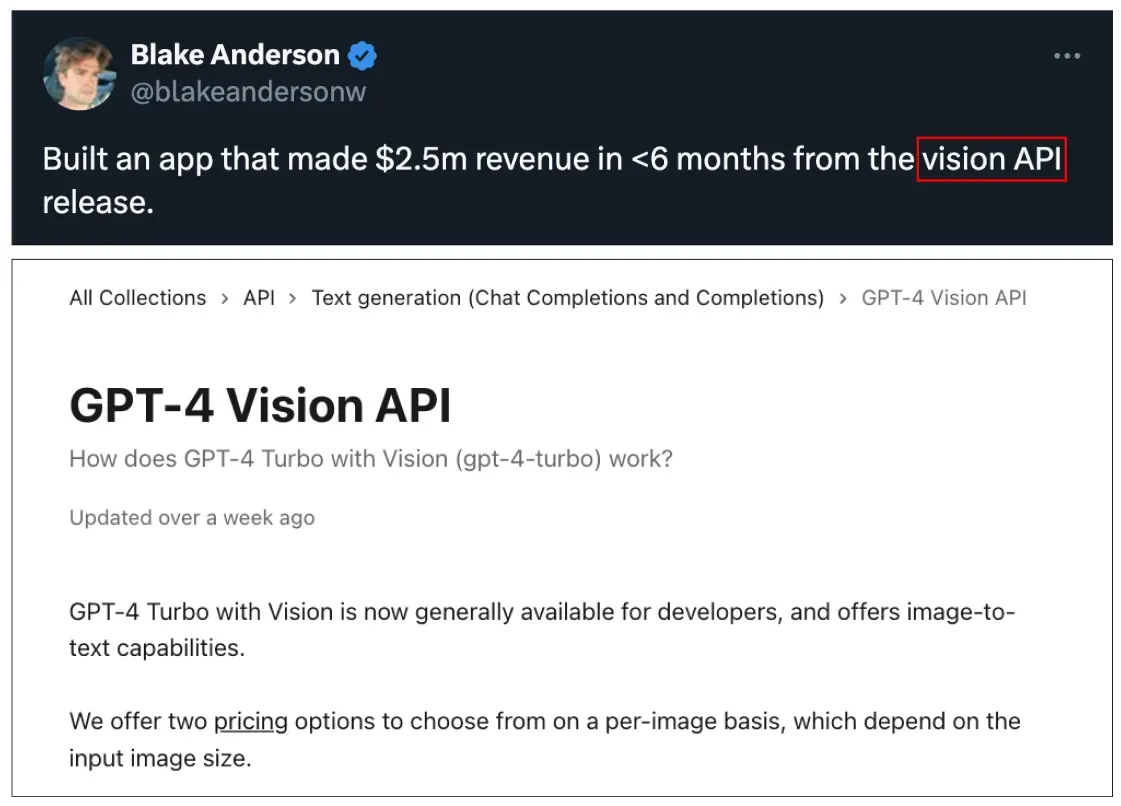1121x806 pixels.
Task: Click the API breadcrumb link
Action: click(258, 297)
